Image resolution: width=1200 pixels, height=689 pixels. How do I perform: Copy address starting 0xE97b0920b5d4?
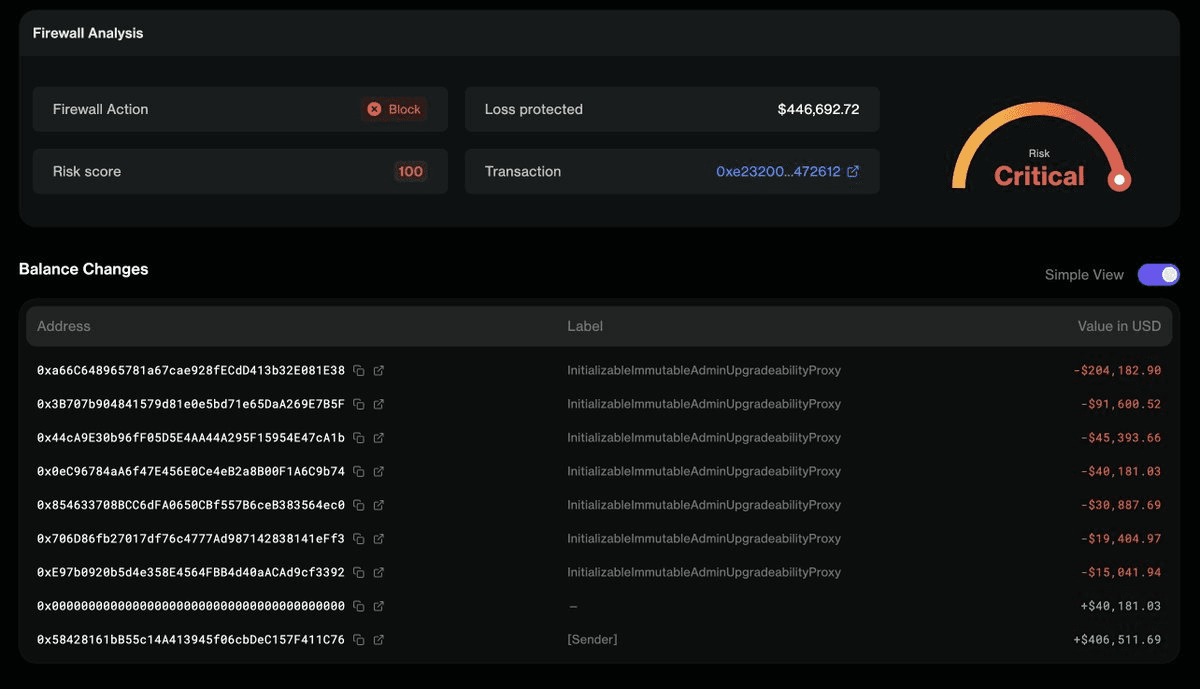pyautogui.click(x=359, y=573)
